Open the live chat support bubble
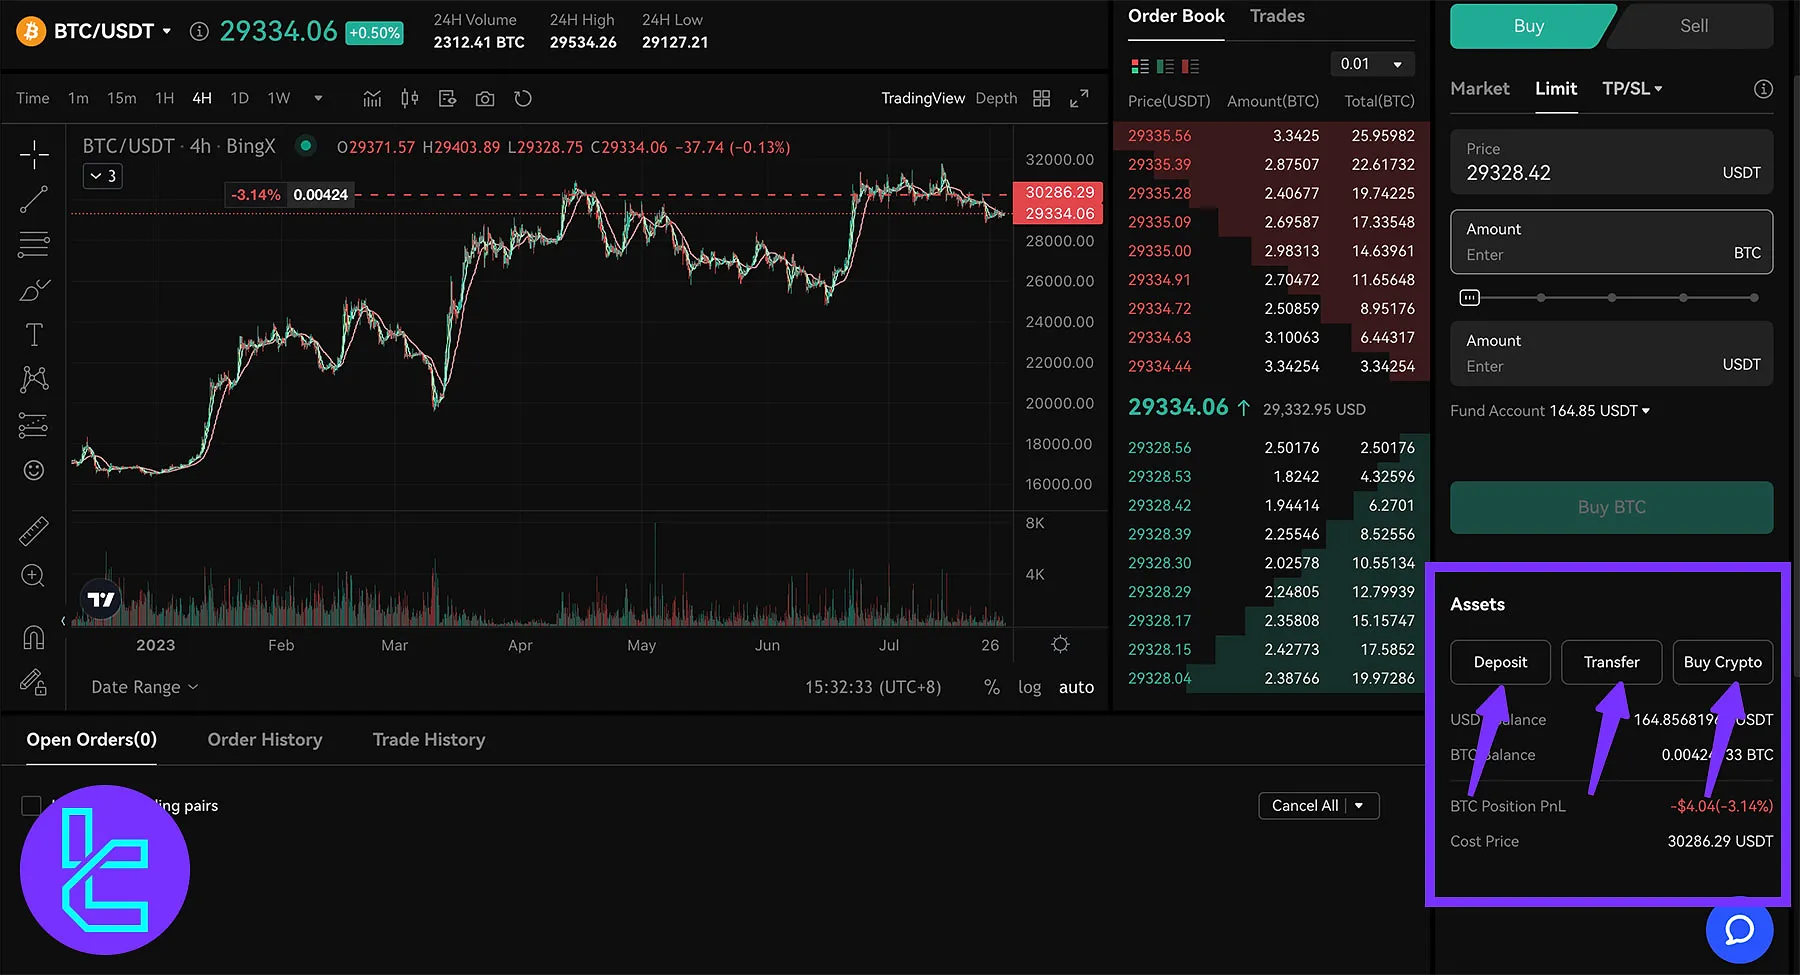Screen dimensions: 1800x975 tap(1739, 930)
